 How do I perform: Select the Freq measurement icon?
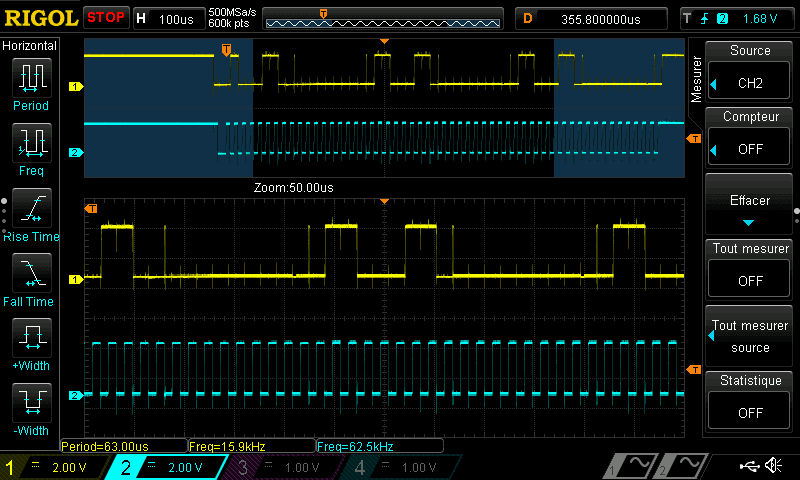32,142
